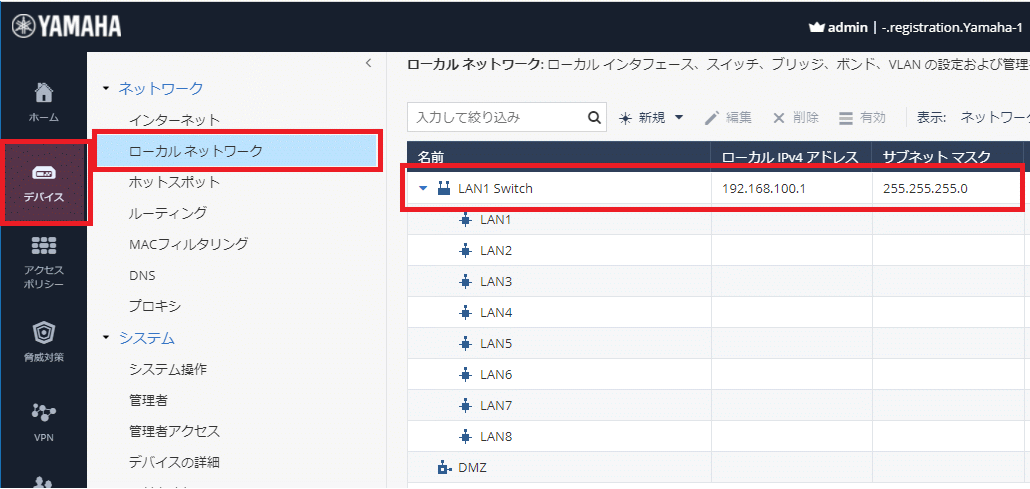Viewport: 1030px width, 489px height.
Task: Collapse the システム section
Action: 106,338
